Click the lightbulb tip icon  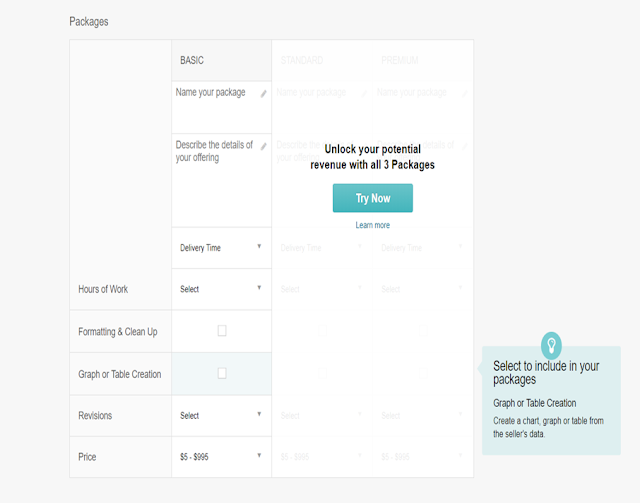point(550,346)
